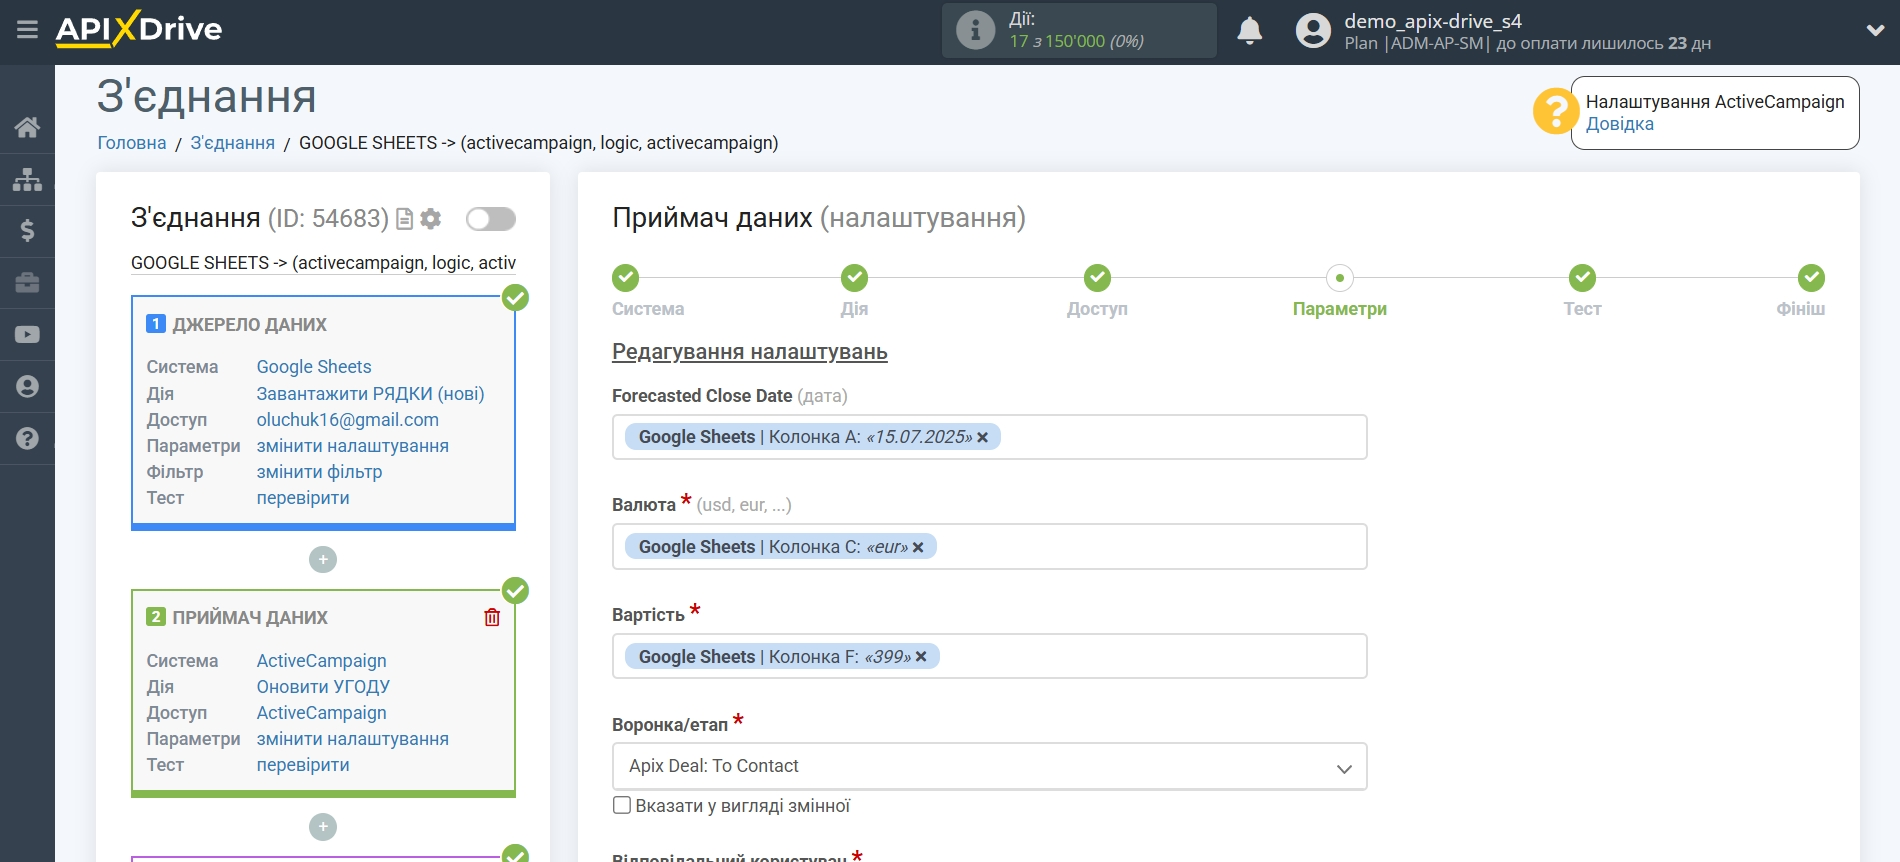
Task: Navigate to Головна breadcrumb
Action: tap(132, 143)
